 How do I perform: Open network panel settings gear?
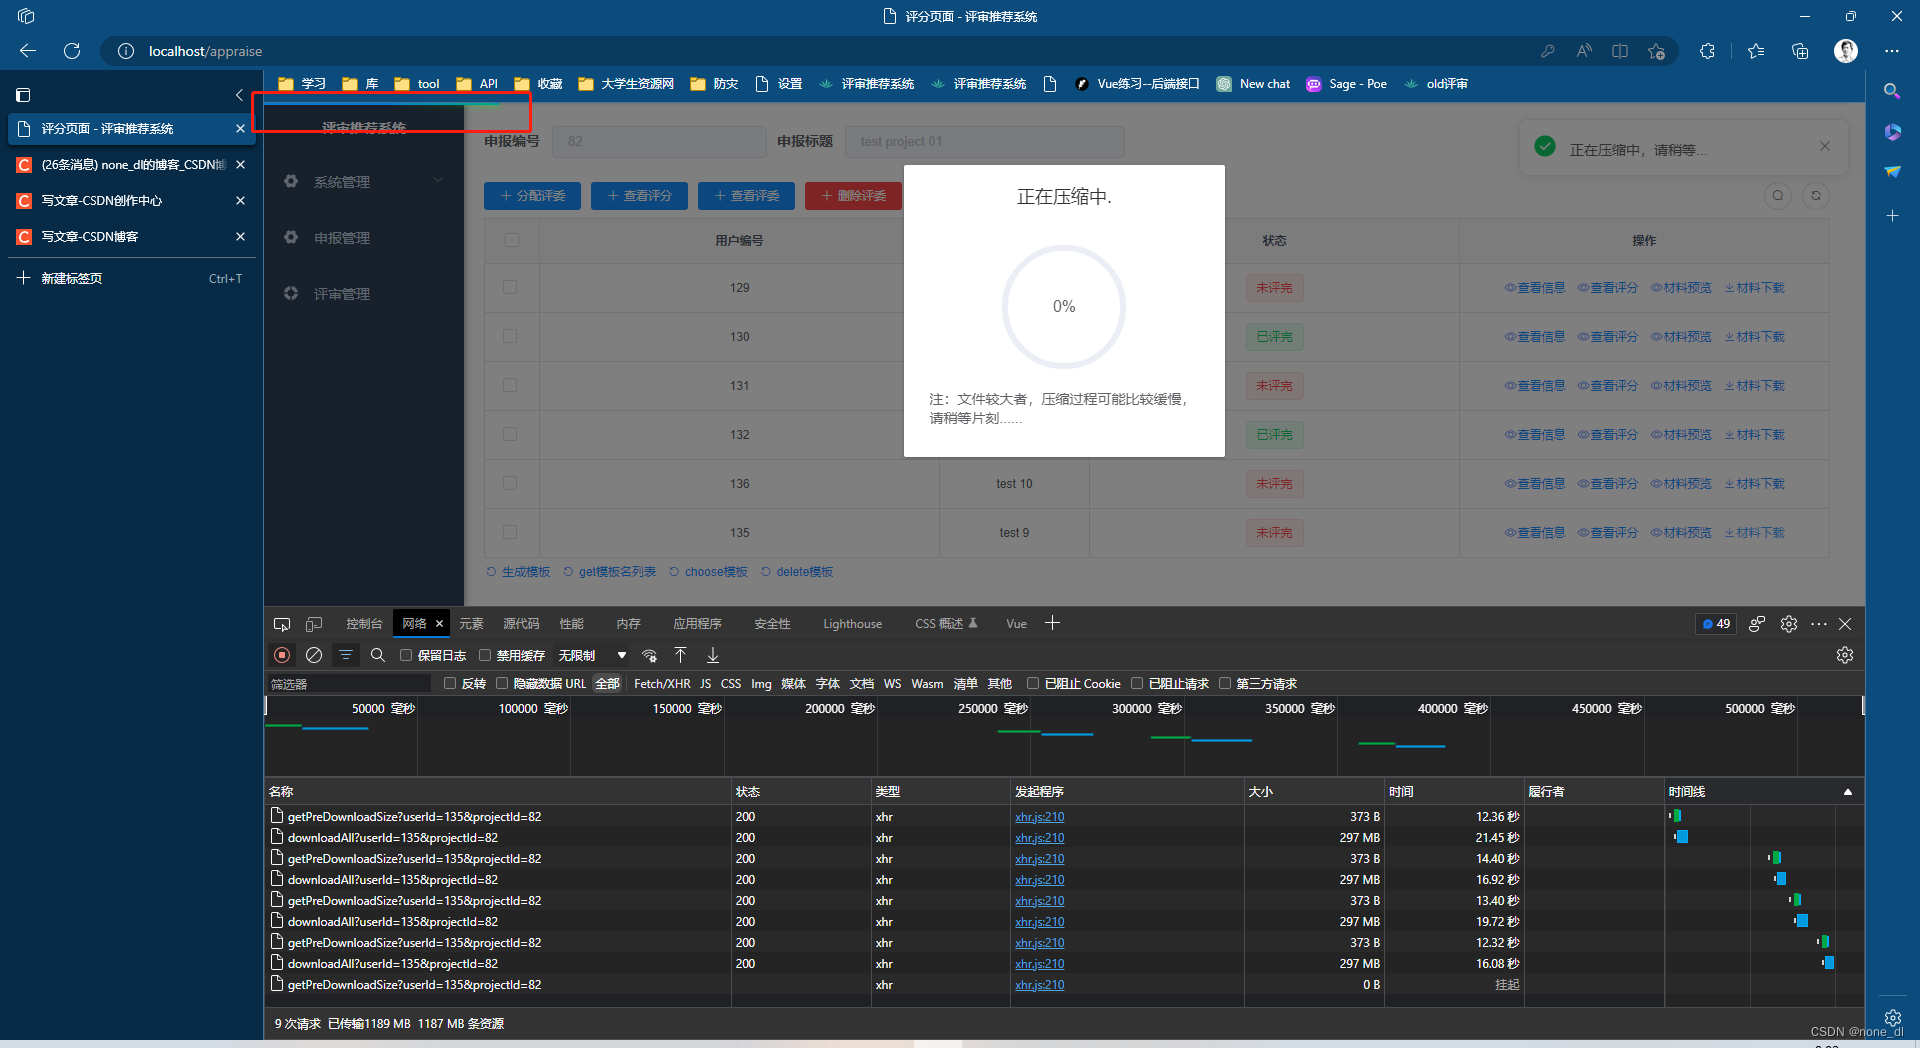coord(1845,655)
